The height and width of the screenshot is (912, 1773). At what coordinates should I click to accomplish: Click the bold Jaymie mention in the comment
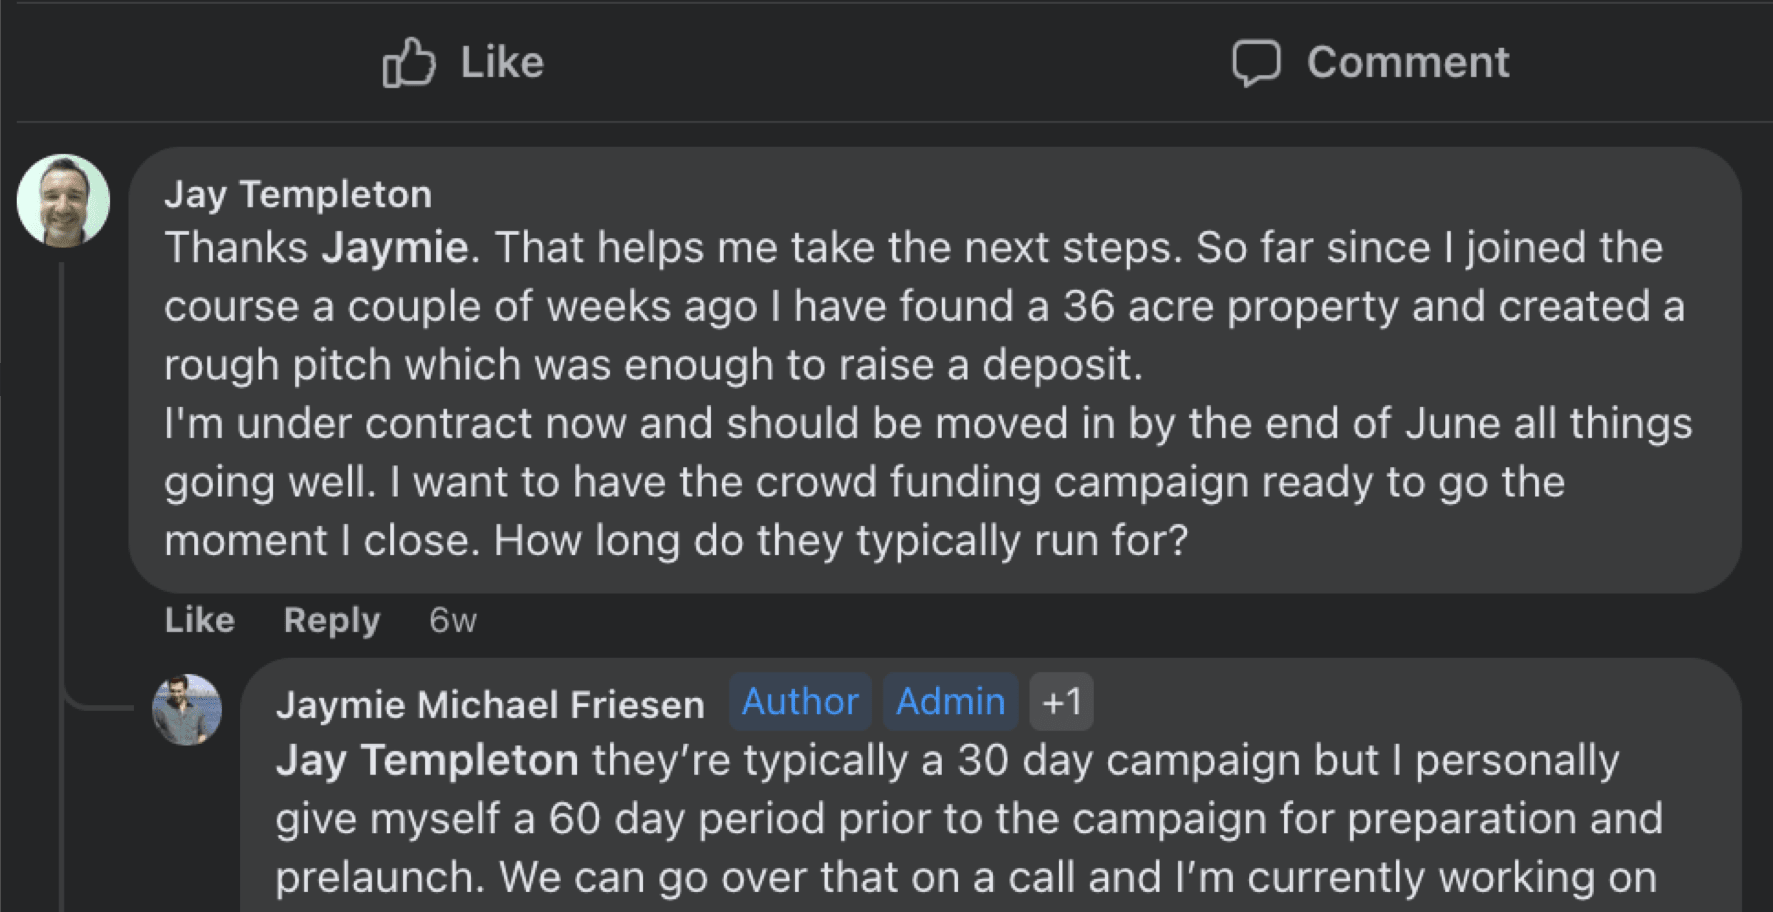[395, 247]
